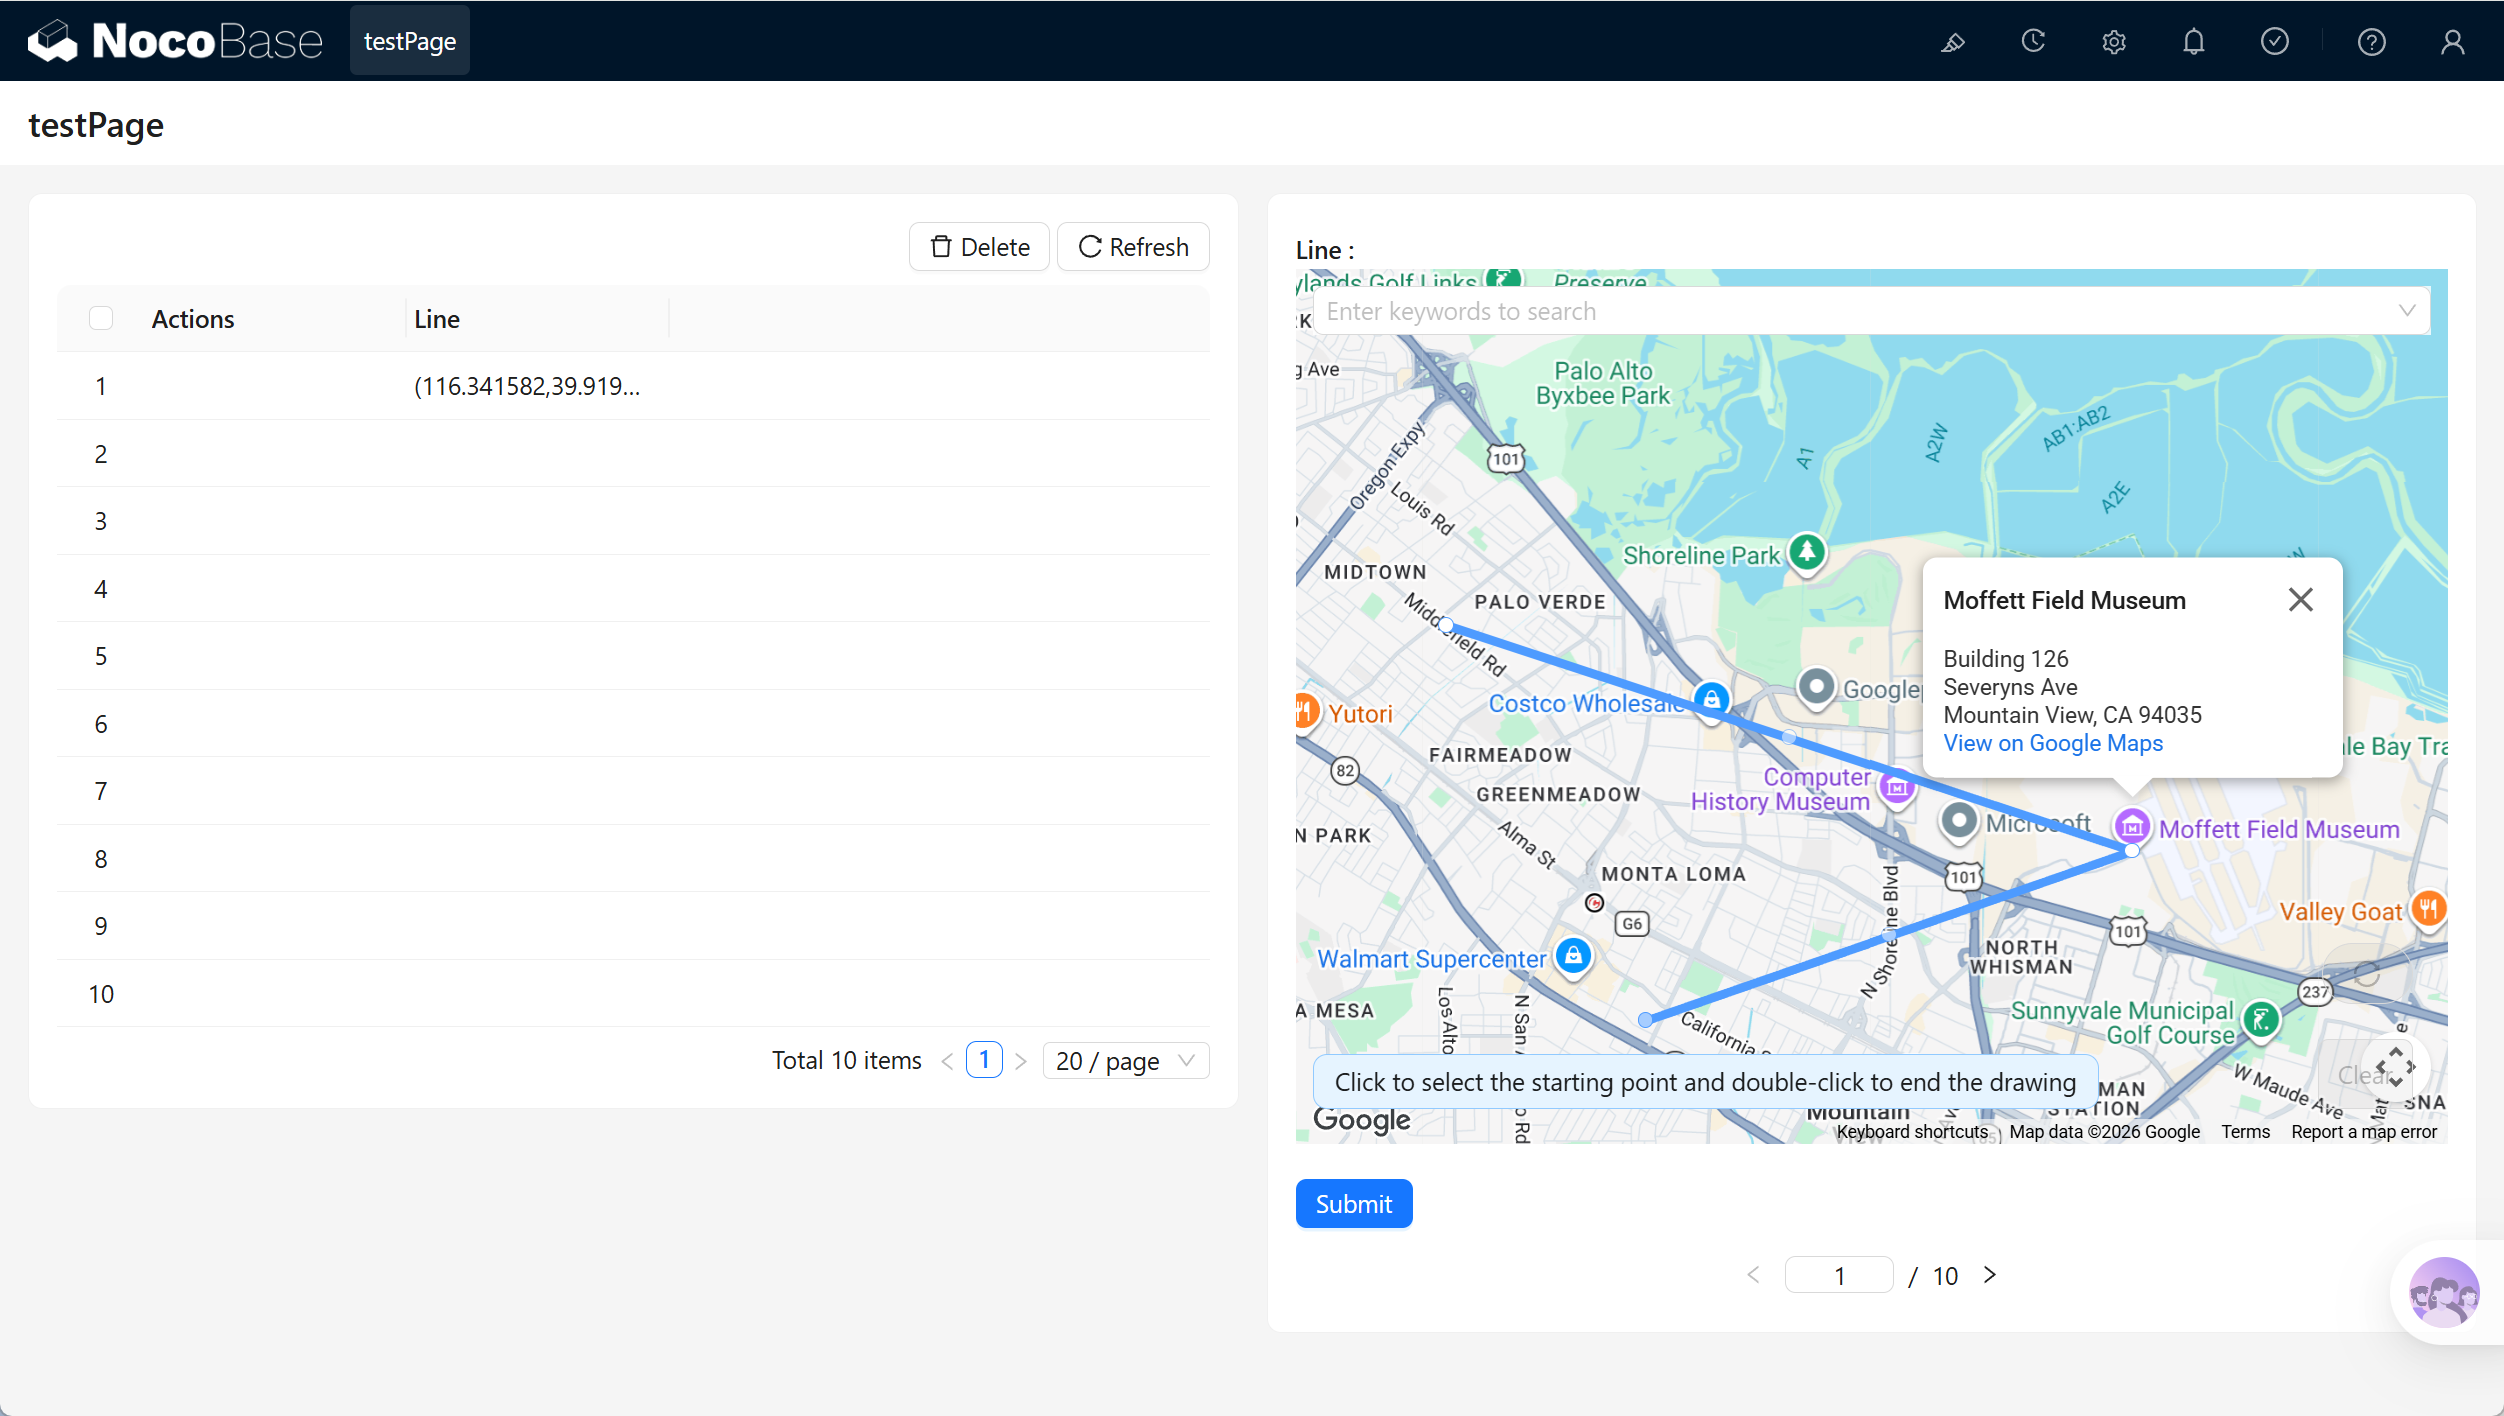Viewport: 2504px width, 1416px height.
Task: Go to next record in form pagination
Action: click(1989, 1275)
